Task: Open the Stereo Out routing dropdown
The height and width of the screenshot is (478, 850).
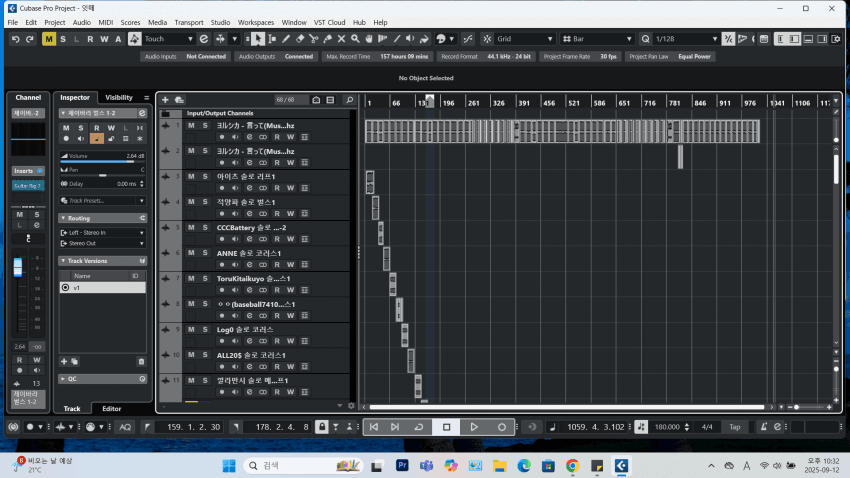Action: click(x=101, y=243)
